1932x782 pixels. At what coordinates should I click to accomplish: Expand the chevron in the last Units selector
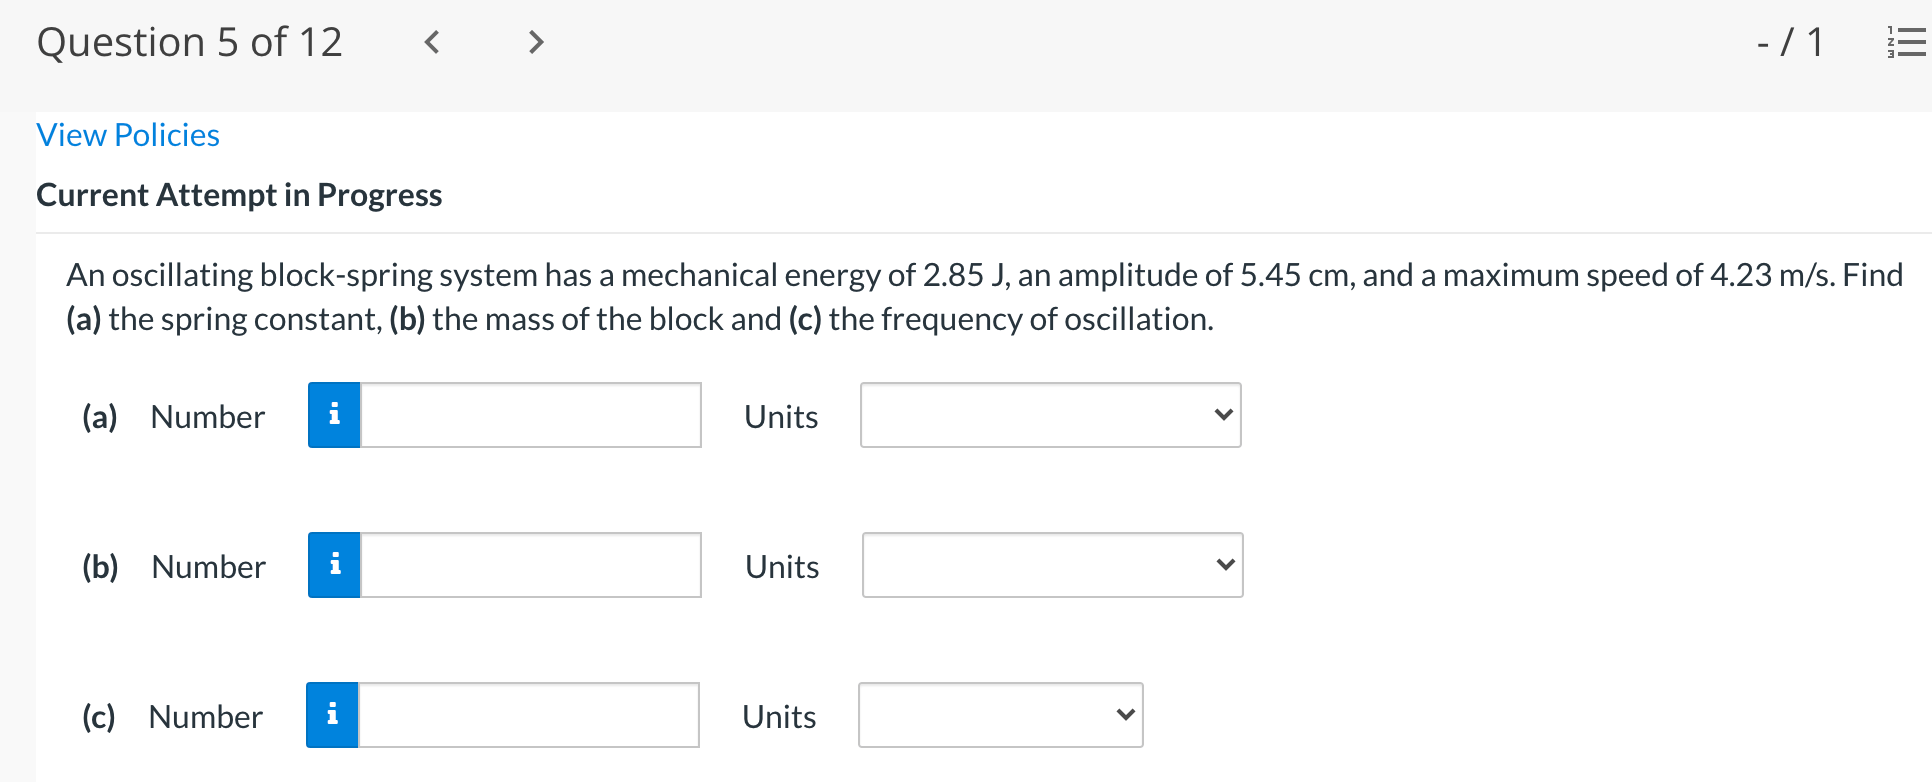click(1126, 714)
